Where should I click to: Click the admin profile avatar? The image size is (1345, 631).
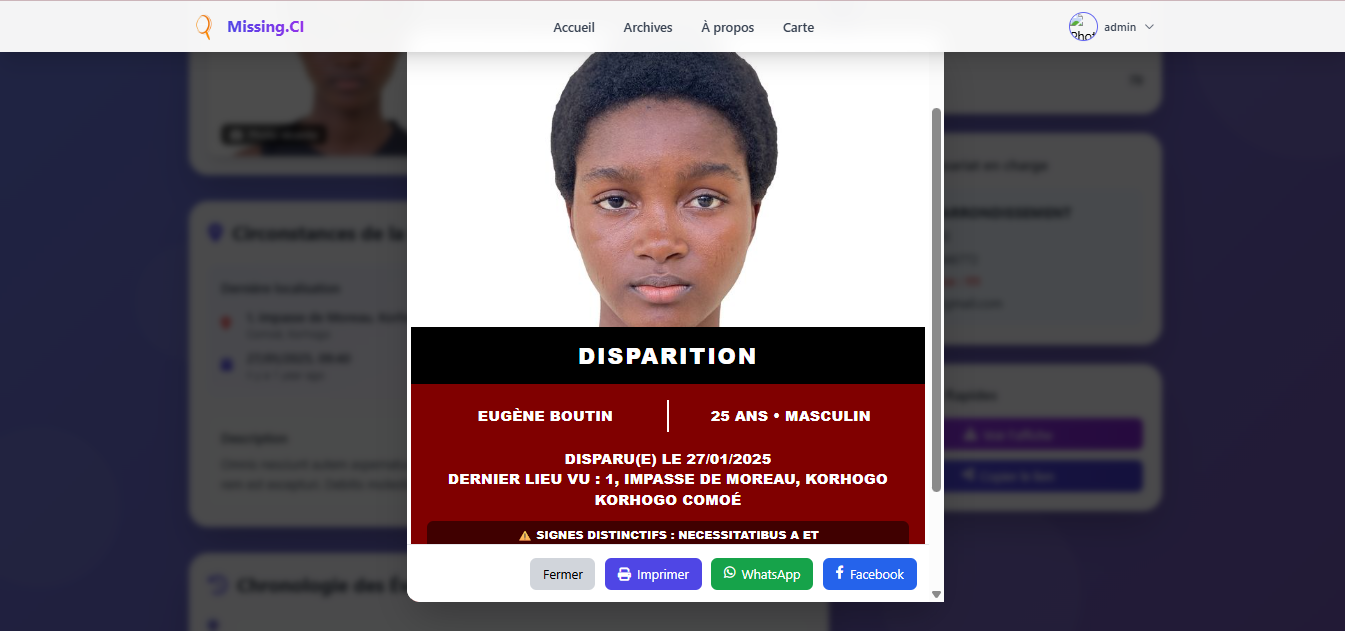[1083, 27]
